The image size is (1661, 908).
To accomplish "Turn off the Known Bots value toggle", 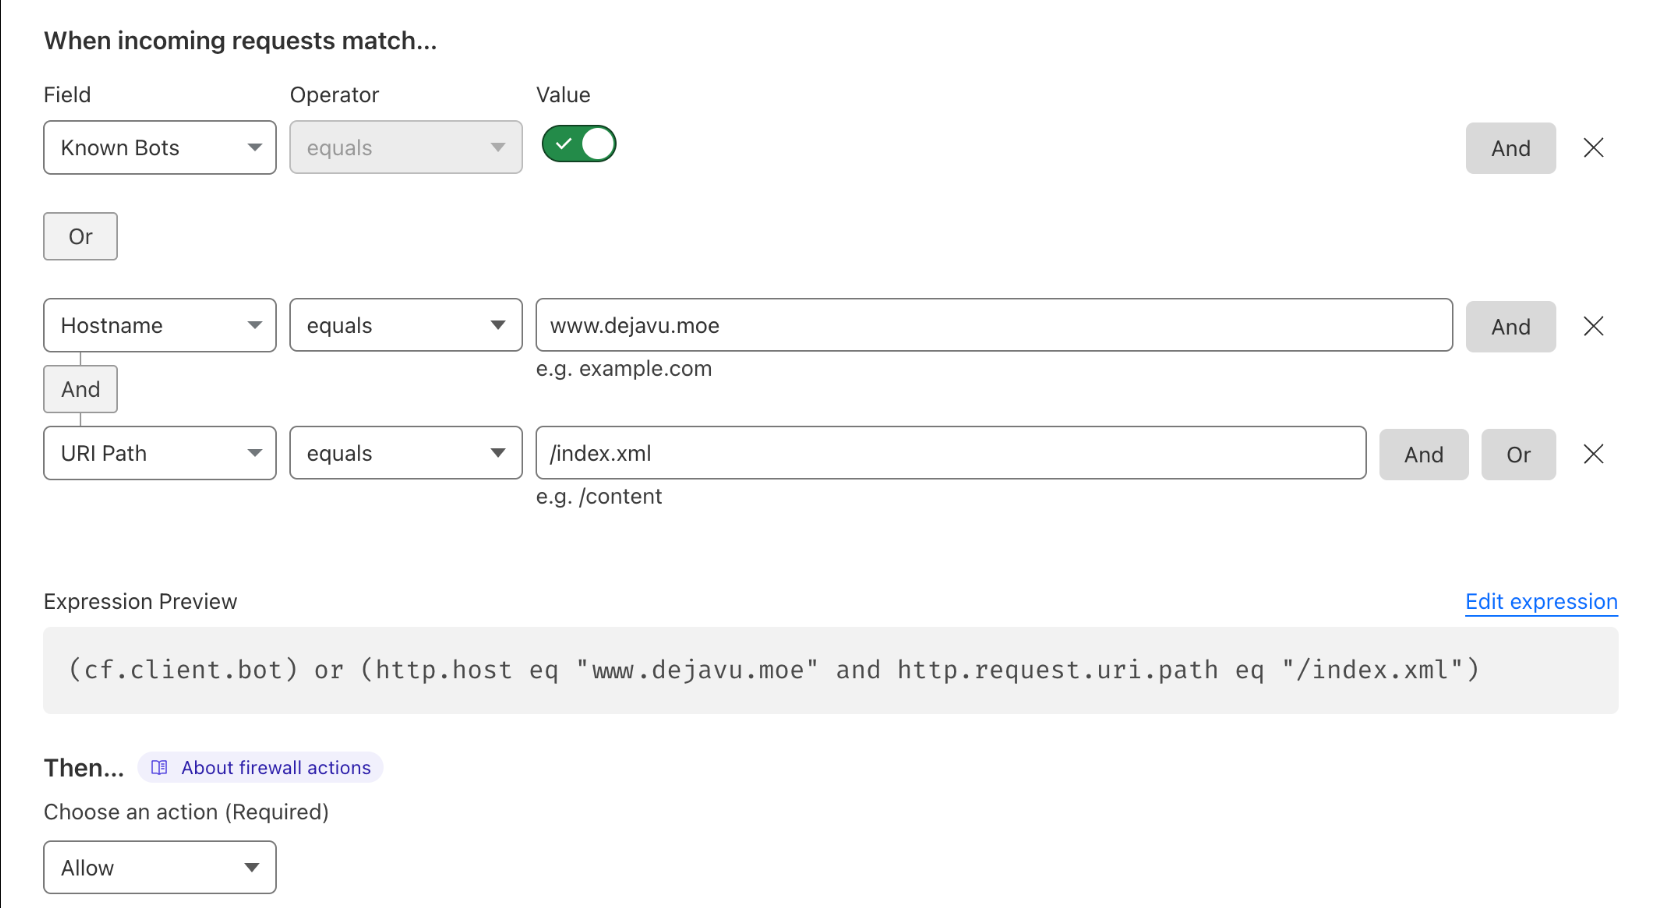I will tap(579, 144).
